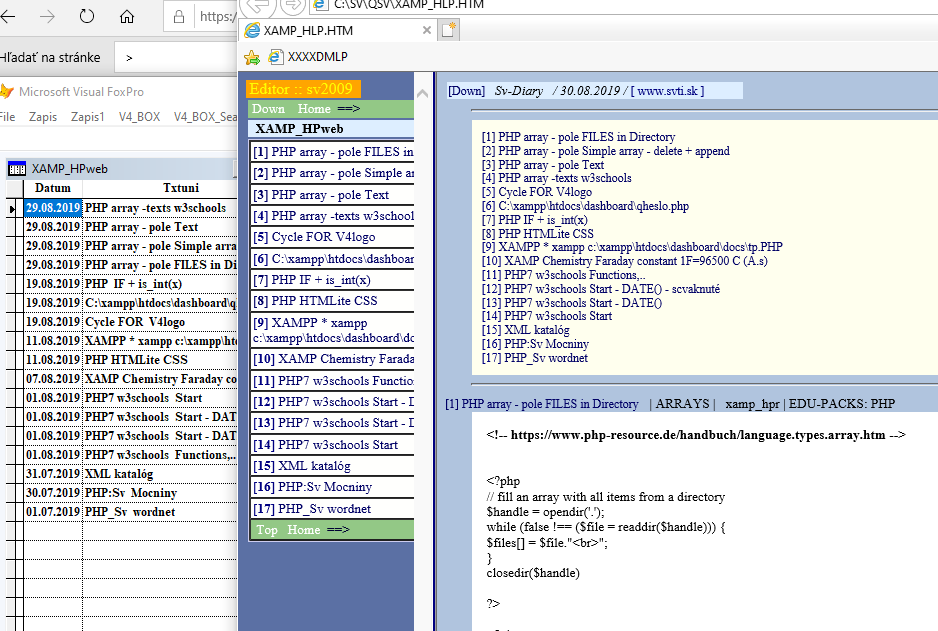Close the XAMP_HLP.HTM tab
This screenshot has height=631, width=938.
(x=427, y=31)
